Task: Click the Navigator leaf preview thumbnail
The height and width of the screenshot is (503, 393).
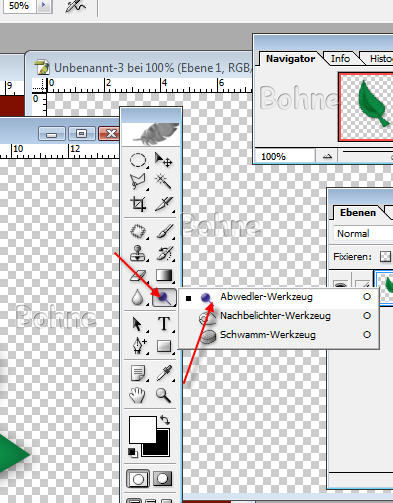Action: click(x=366, y=107)
